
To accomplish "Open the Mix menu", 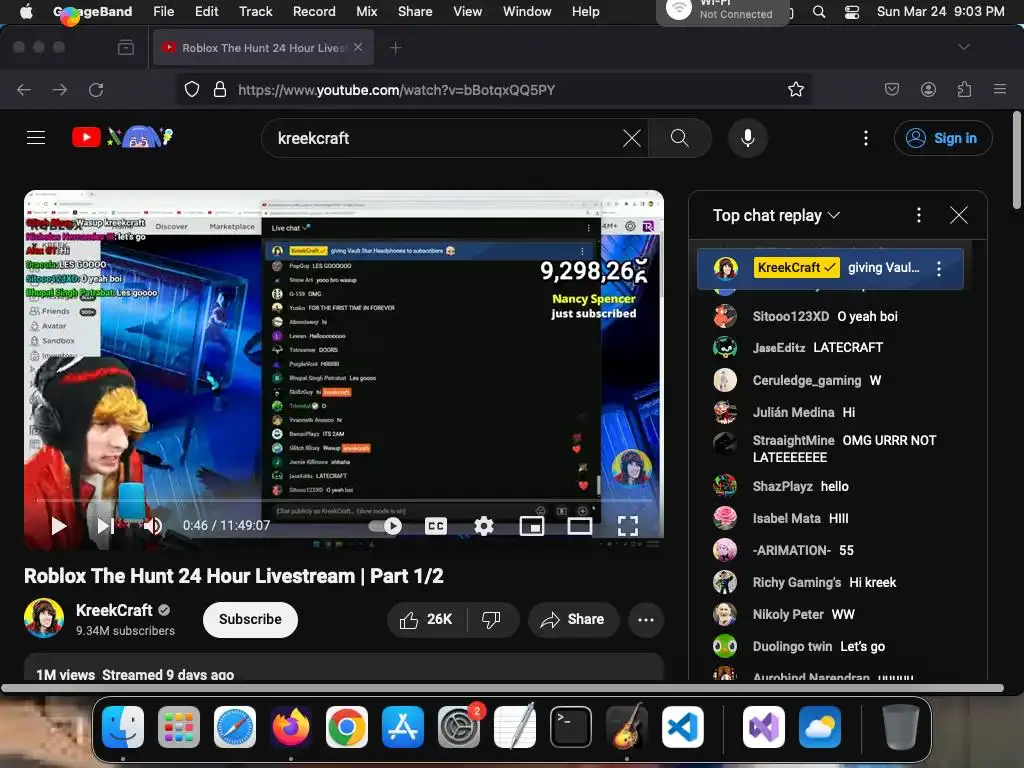I will point(366,11).
